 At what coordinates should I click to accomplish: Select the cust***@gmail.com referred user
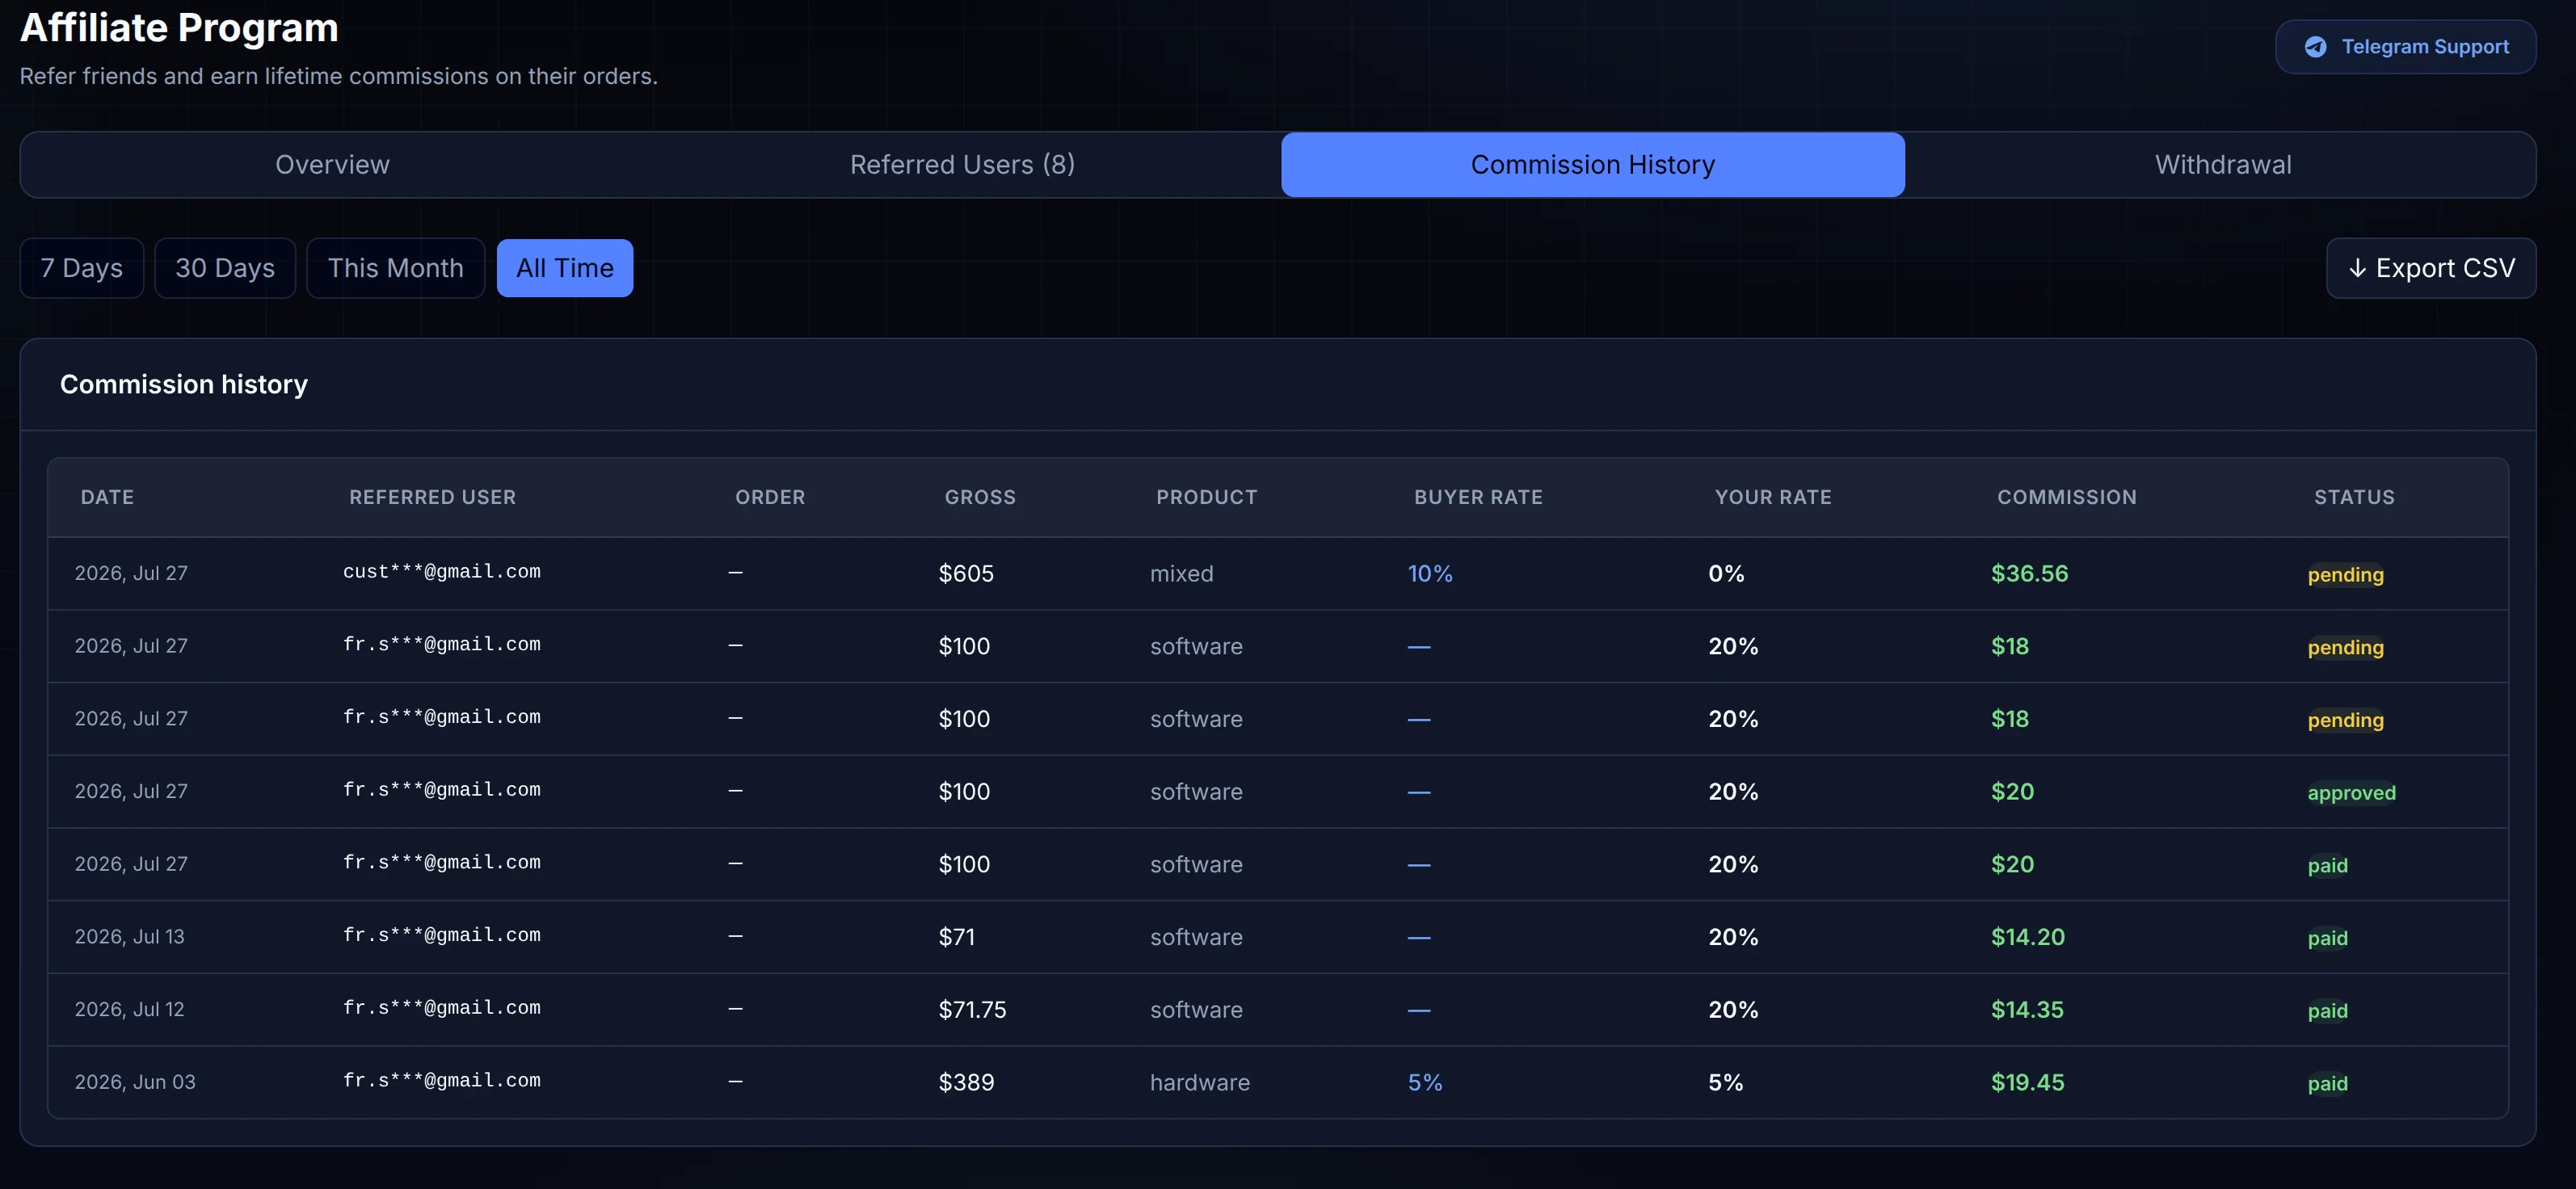click(441, 572)
